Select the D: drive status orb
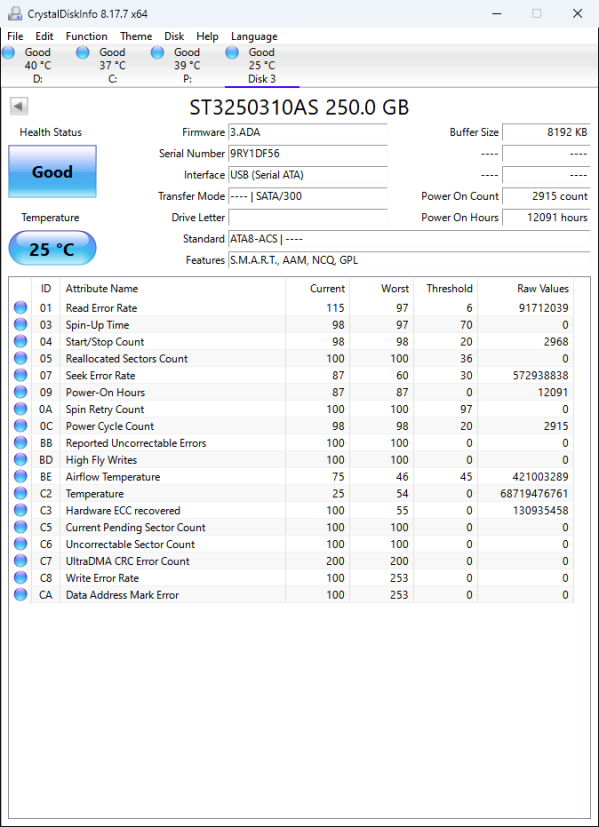The image size is (599, 827). (8, 52)
